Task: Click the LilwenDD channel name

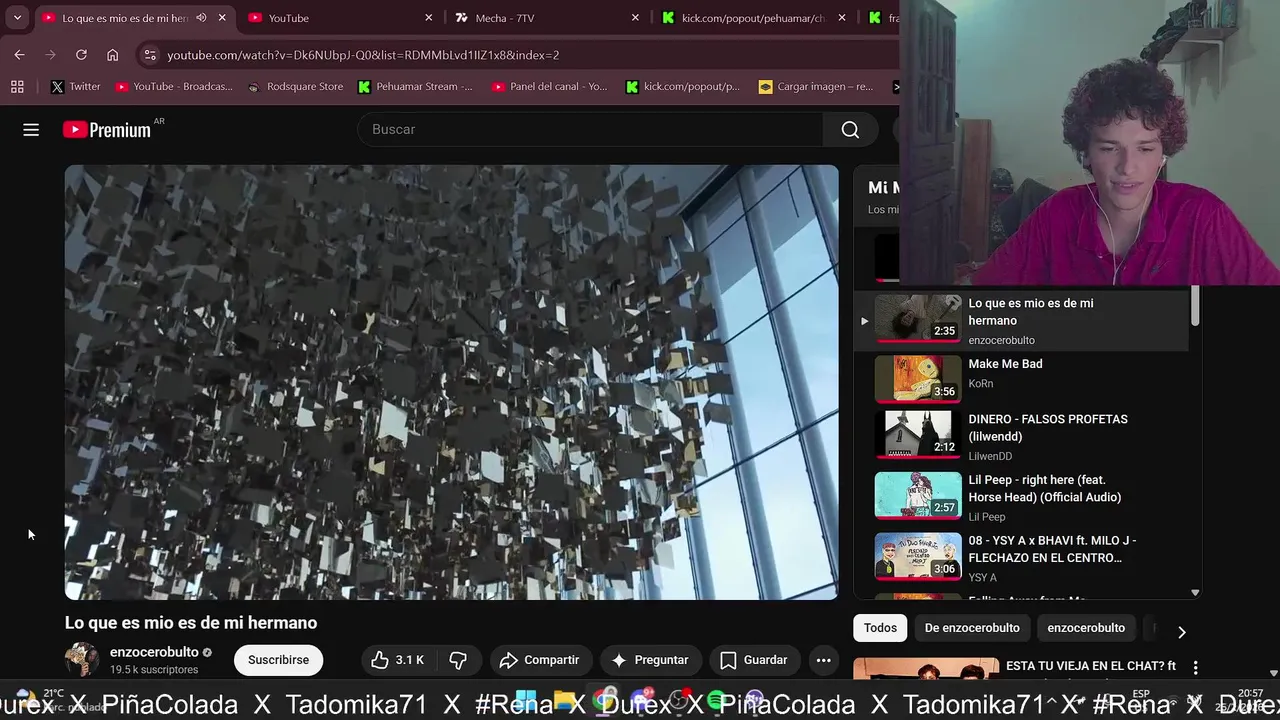Action: (x=990, y=456)
